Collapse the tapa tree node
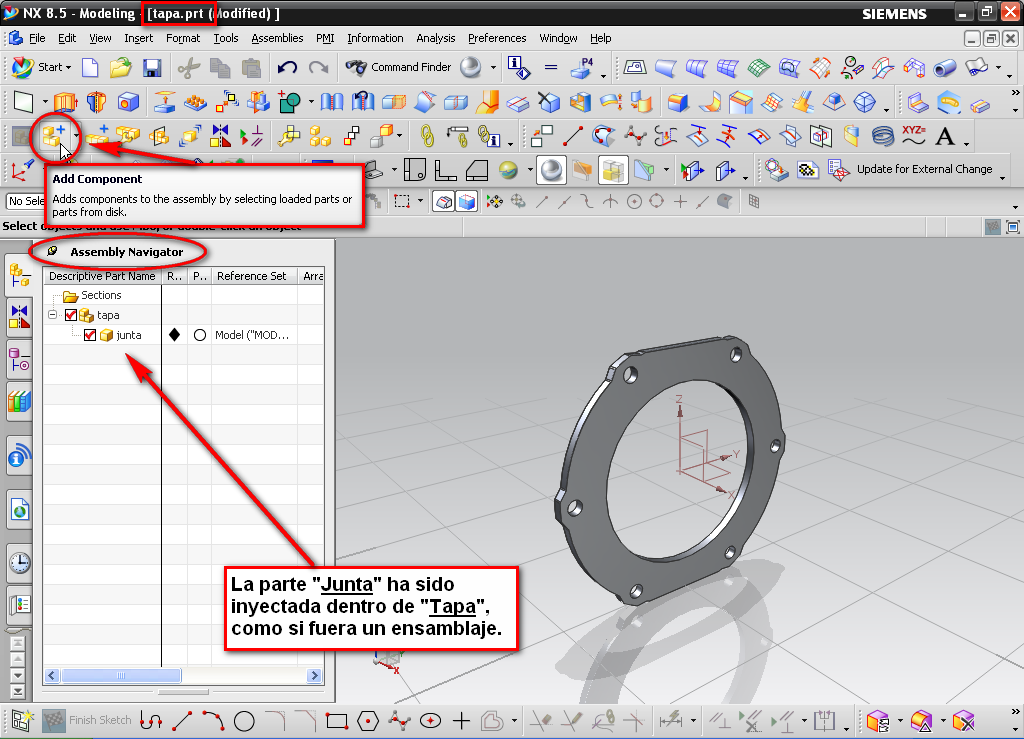Image resolution: width=1024 pixels, height=739 pixels. [52, 315]
